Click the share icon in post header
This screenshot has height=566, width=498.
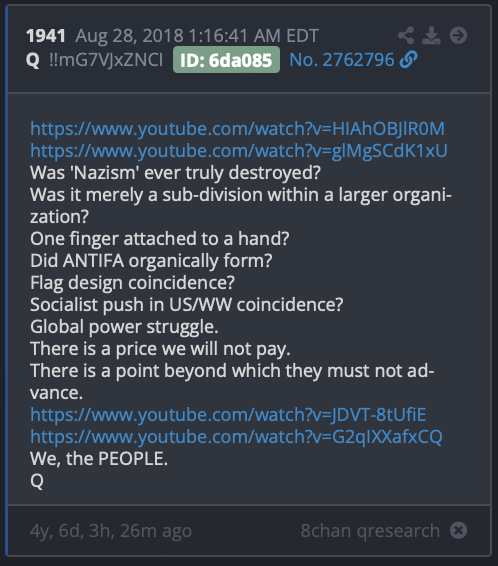[406, 35]
